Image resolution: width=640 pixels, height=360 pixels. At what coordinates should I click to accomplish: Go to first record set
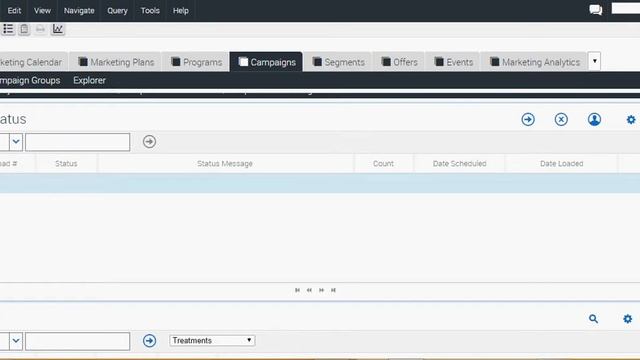tap(298, 290)
